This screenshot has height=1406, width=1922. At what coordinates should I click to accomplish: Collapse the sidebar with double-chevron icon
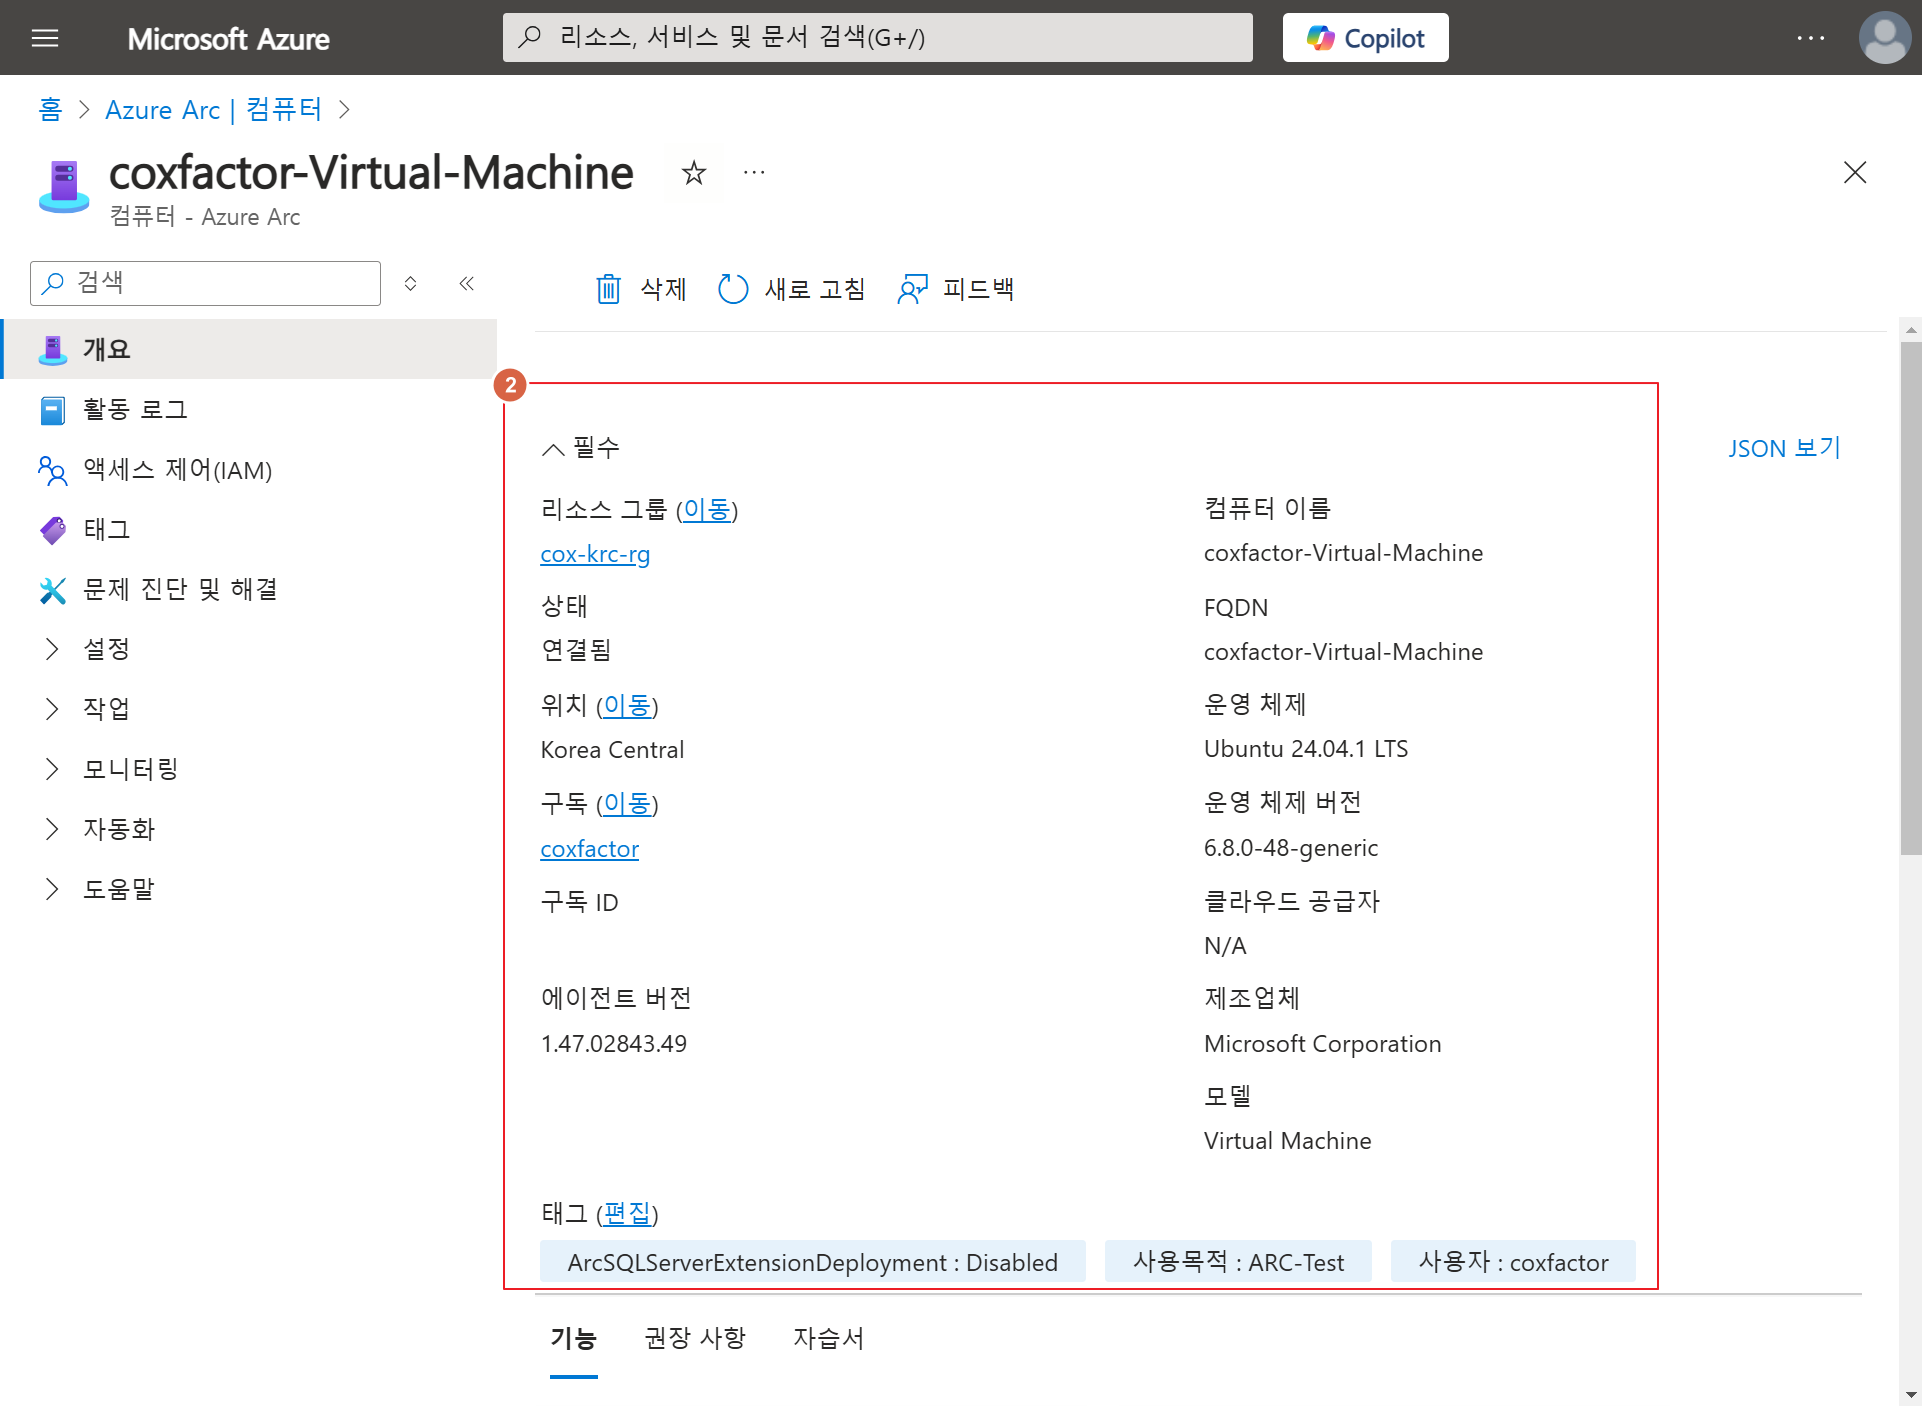[x=466, y=283]
